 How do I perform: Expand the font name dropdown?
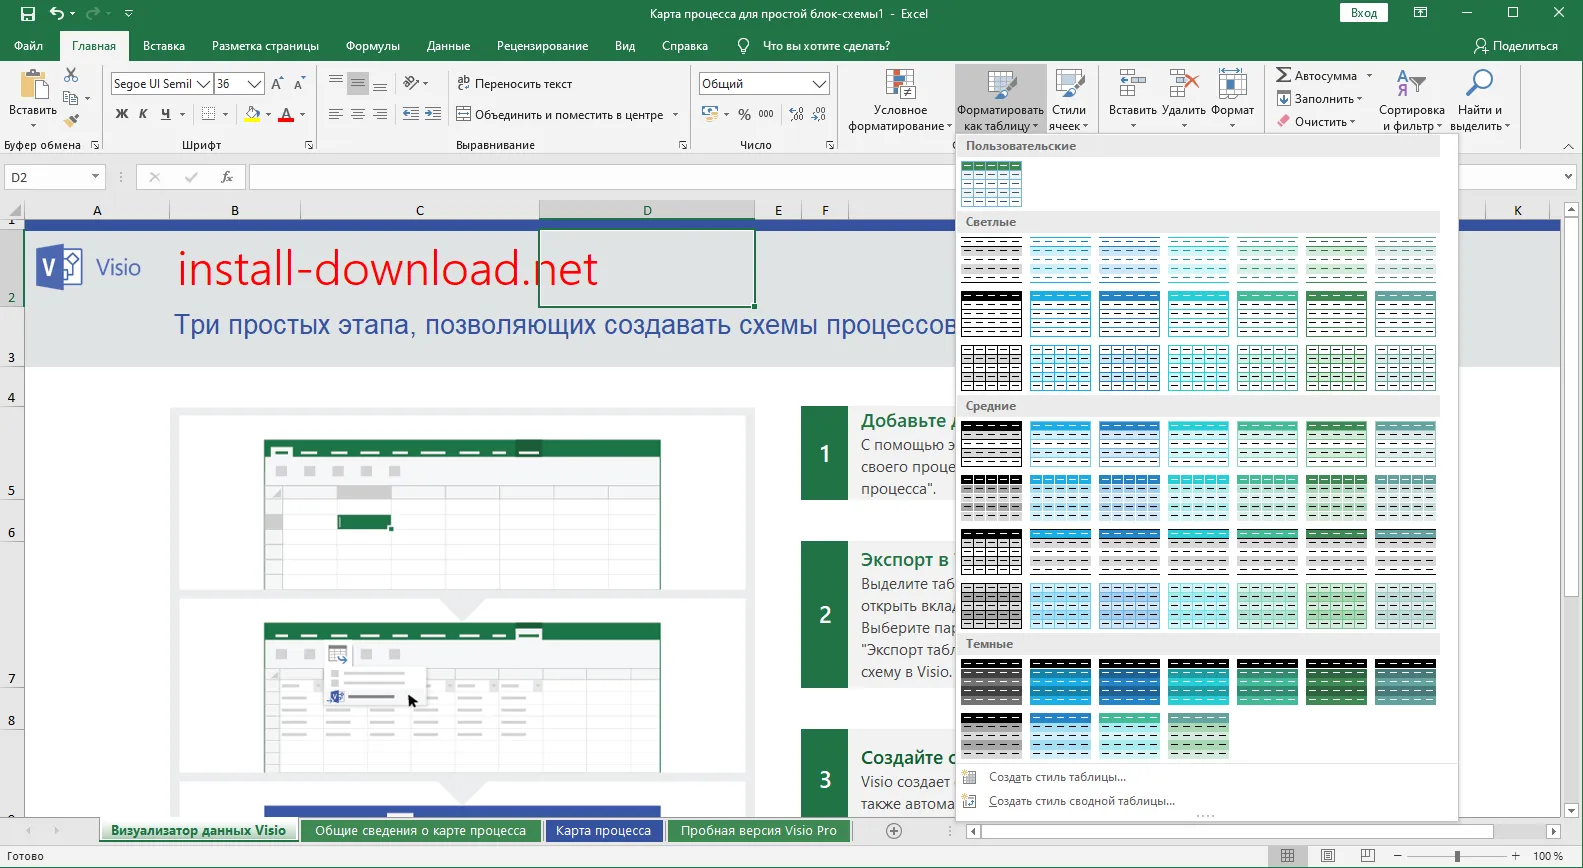(x=203, y=84)
